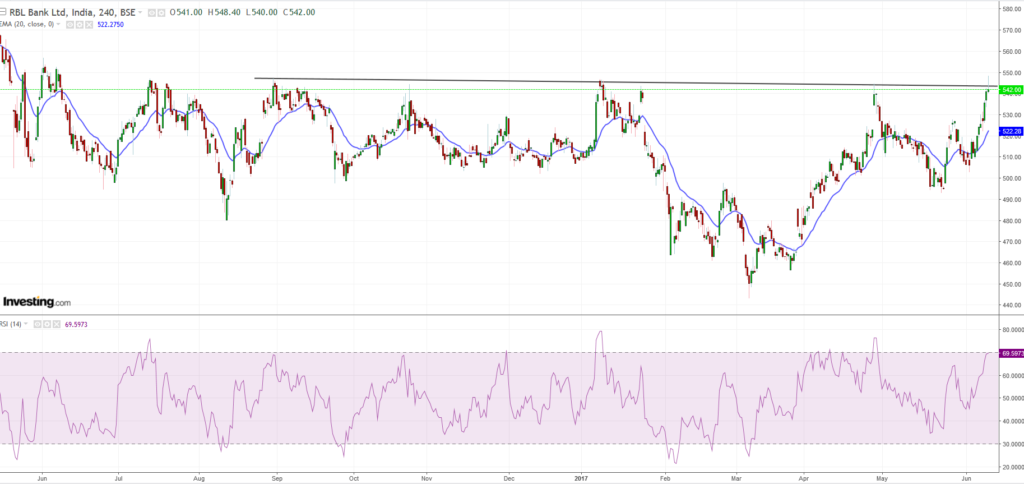Click the Investing.com logo

37,302
